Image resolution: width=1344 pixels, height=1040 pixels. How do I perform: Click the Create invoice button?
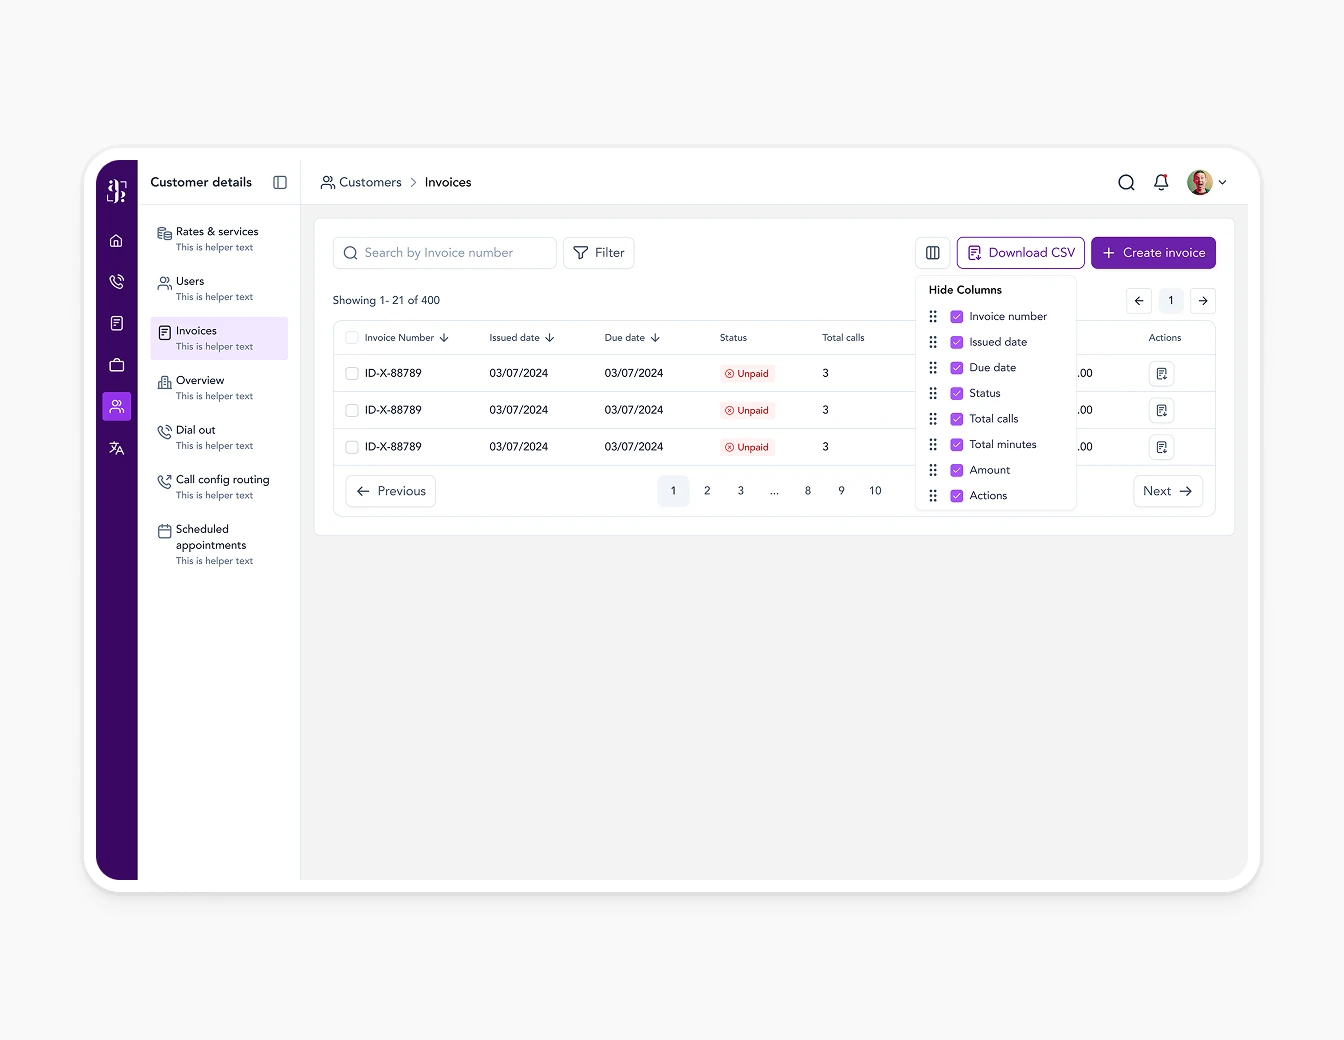pos(1153,252)
